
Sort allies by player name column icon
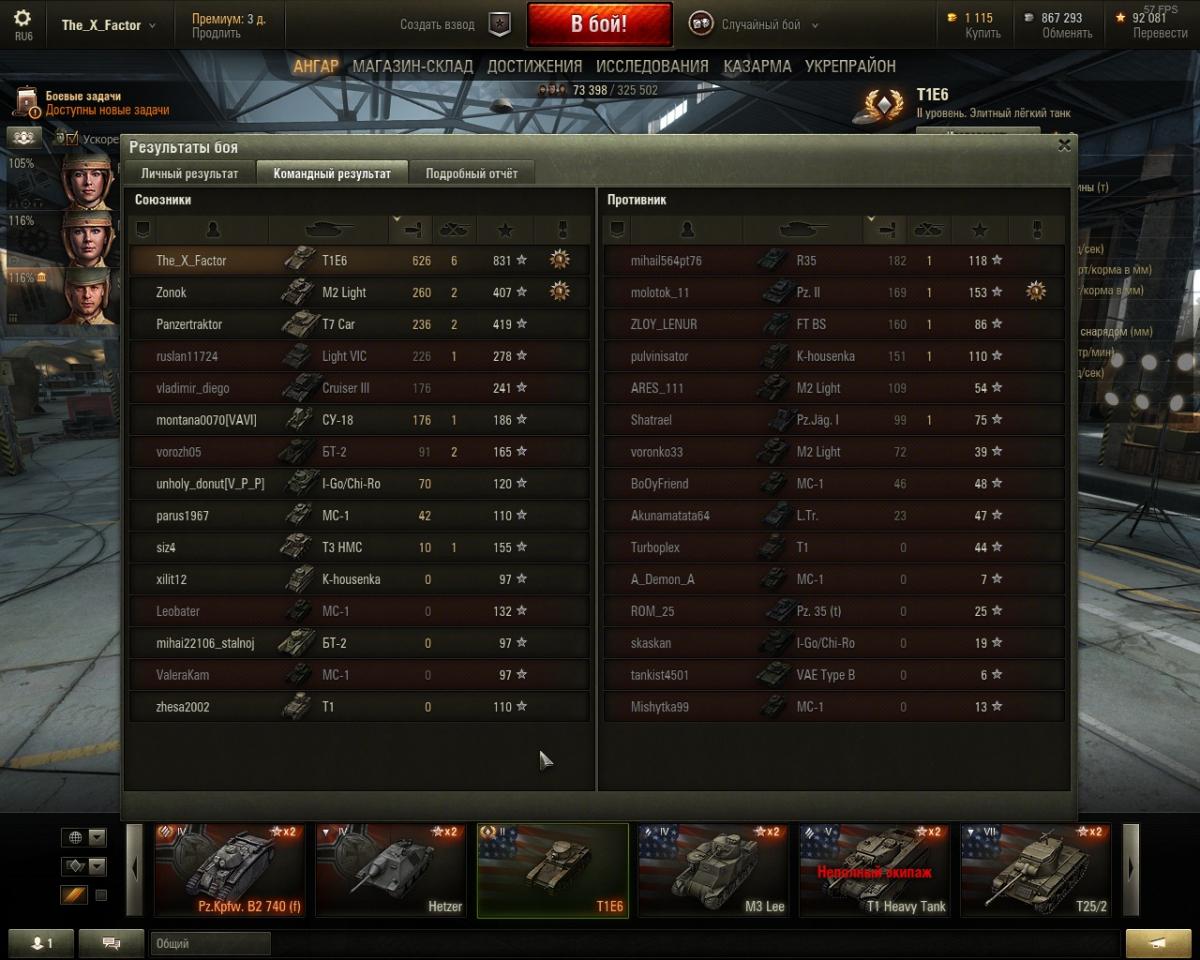pos(213,230)
